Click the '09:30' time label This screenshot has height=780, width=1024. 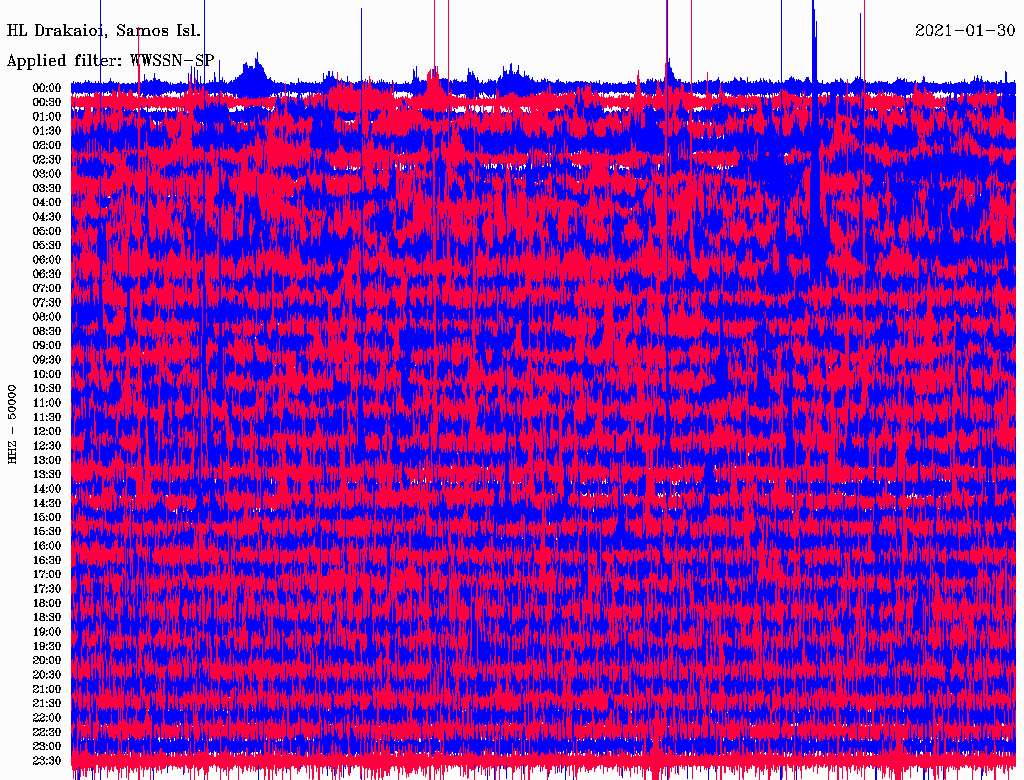(47, 360)
